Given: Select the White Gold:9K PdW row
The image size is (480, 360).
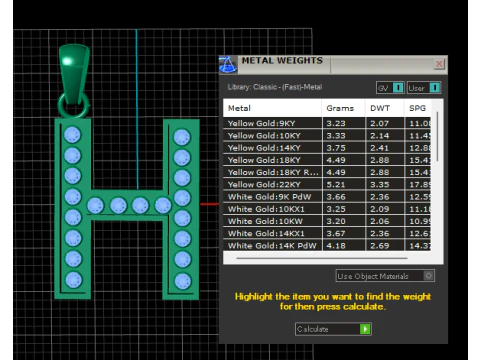Looking at the screenshot, I should (x=327, y=197).
